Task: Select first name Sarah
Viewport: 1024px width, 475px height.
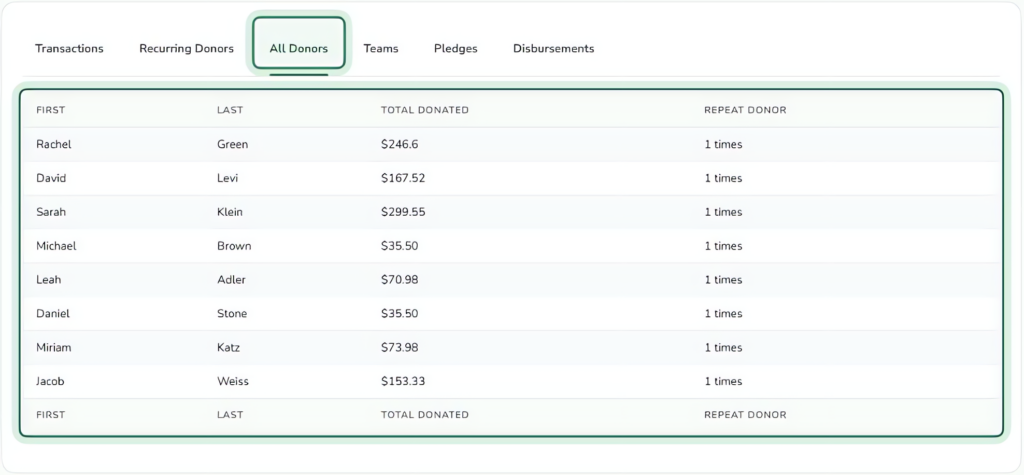Action: [51, 212]
